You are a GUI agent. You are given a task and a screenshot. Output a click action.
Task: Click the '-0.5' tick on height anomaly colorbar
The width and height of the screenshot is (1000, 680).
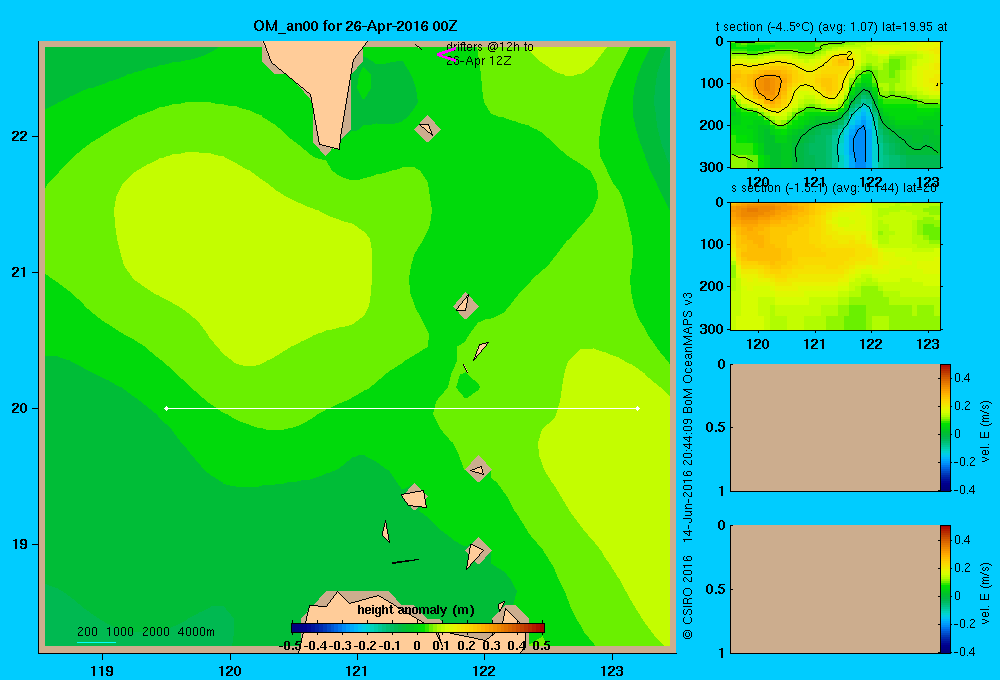[x=291, y=646]
